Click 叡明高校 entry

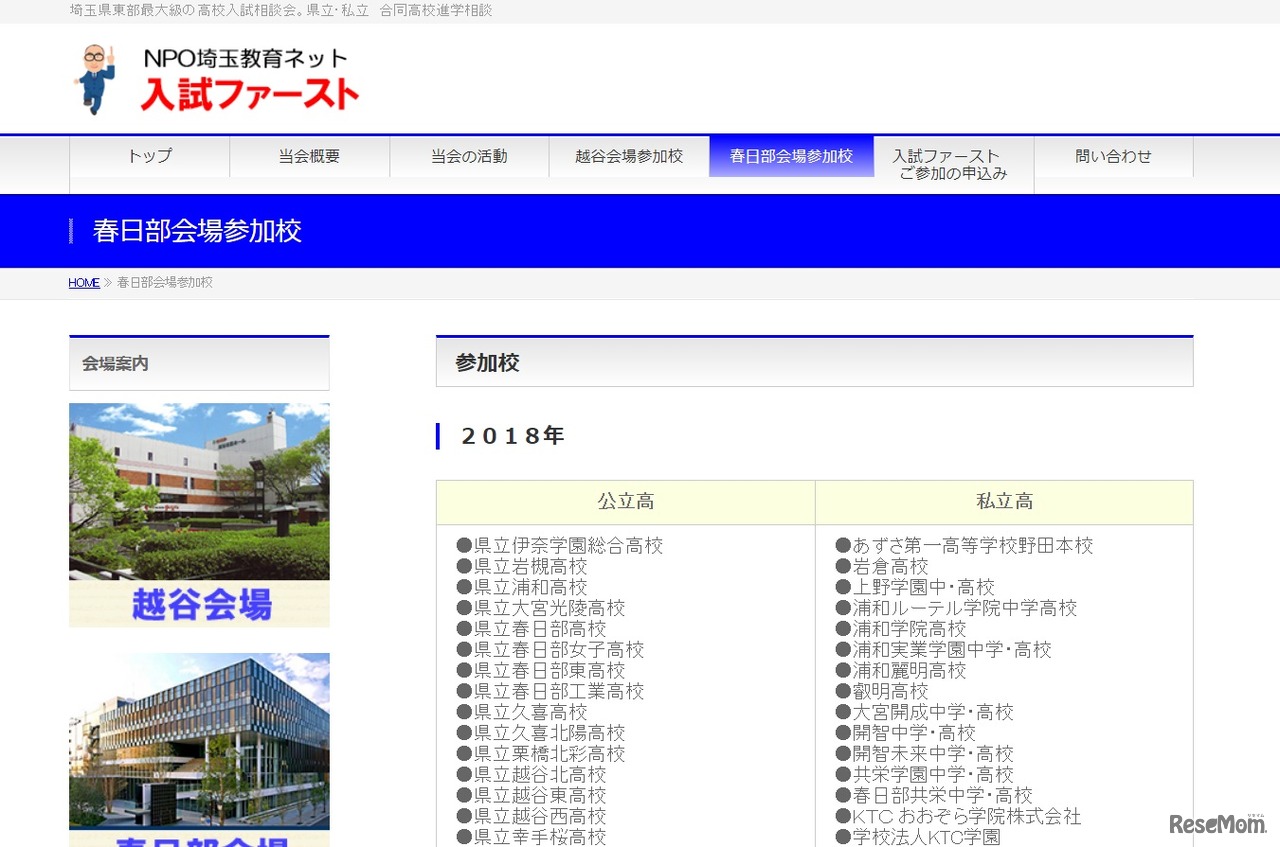(x=882, y=691)
